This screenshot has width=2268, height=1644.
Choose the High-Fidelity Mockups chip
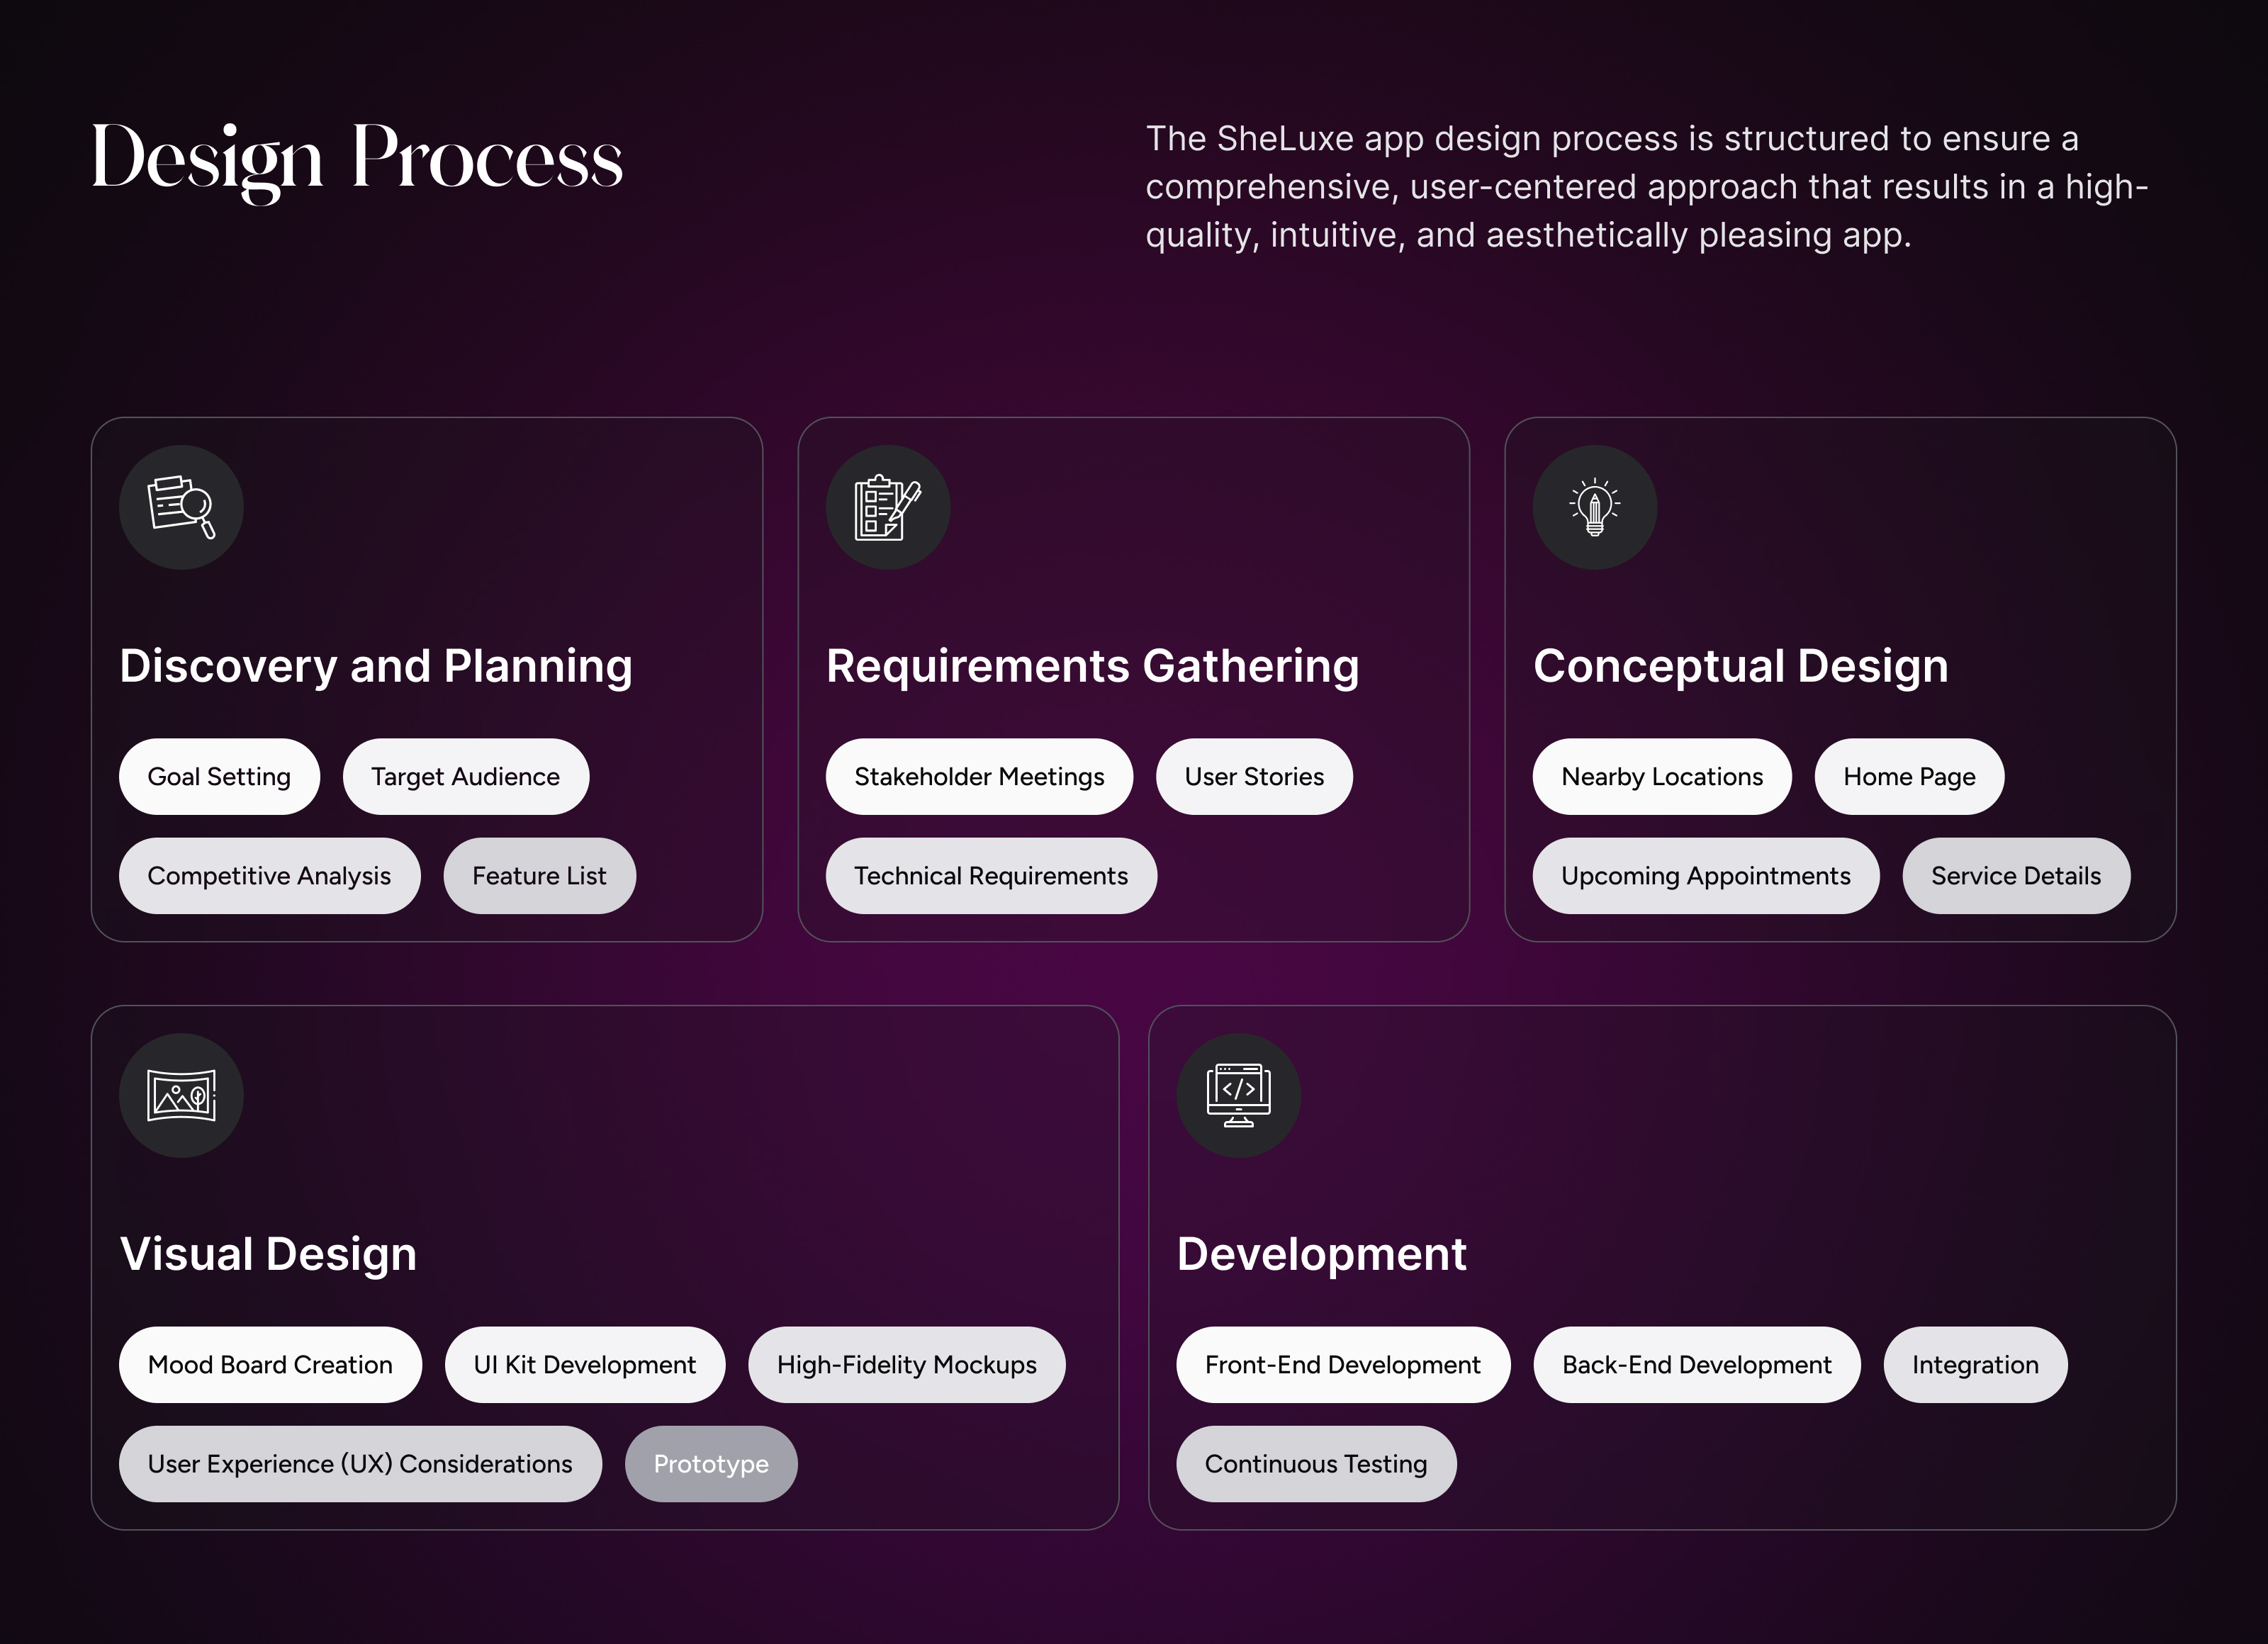coord(907,1365)
